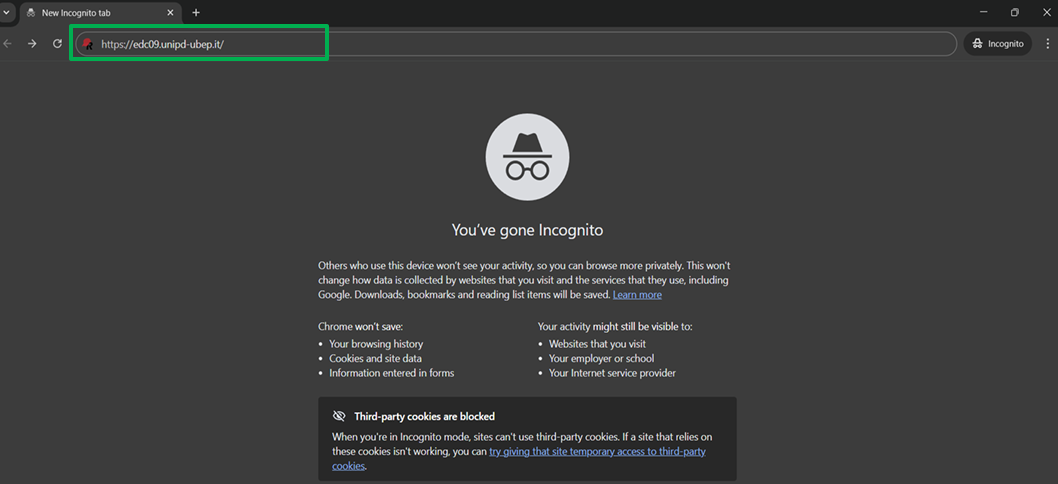Click the large Incognito hat-and-glasses icon
The image size is (1058, 484).
point(527,157)
